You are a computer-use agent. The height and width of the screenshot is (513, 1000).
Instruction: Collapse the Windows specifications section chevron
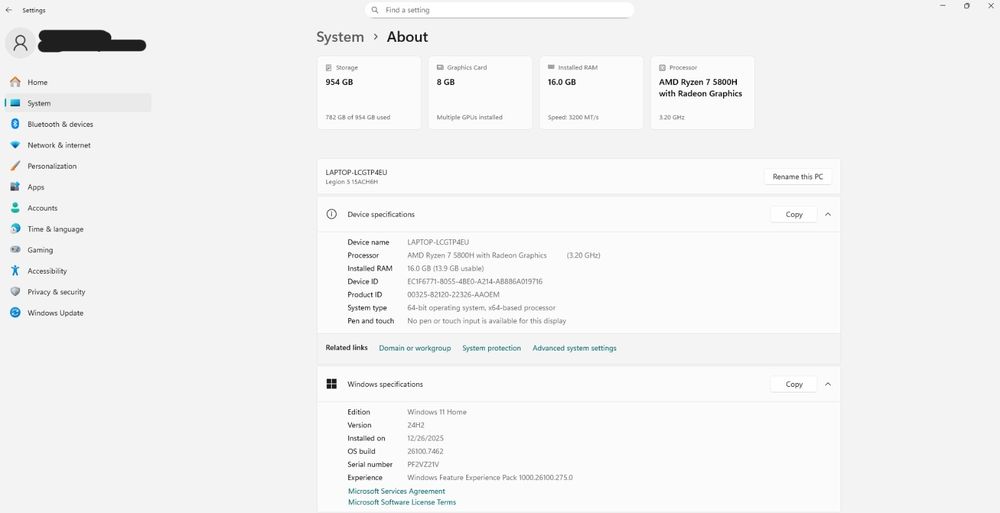point(828,384)
